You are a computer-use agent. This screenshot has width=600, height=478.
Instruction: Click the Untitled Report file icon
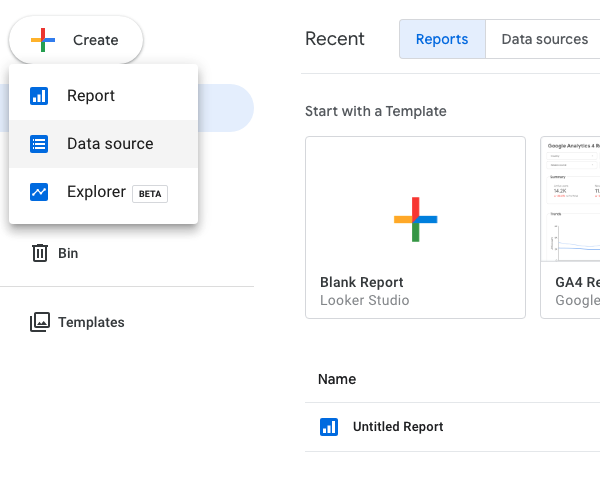click(329, 427)
